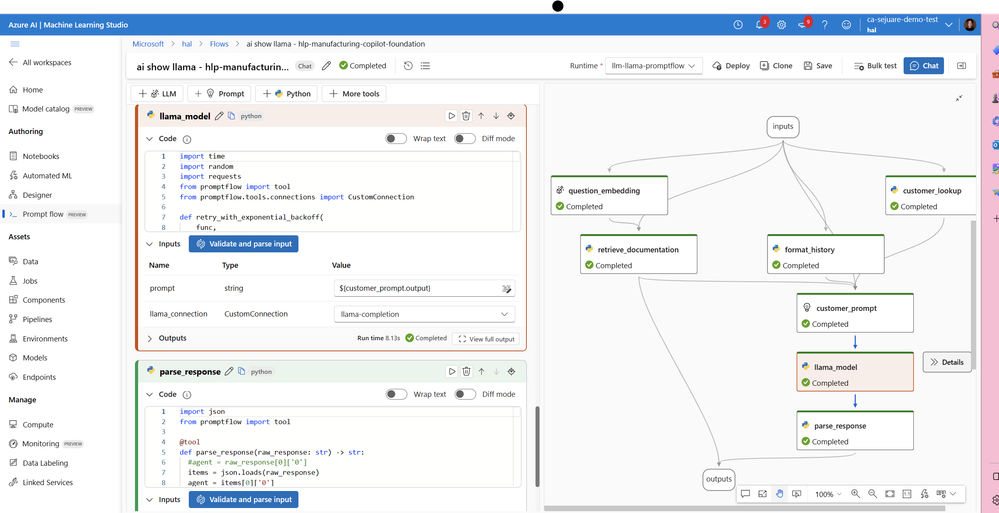The image size is (999, 513).
Task: Zoom in on the flow graph
Action: (x=855, y=494)
